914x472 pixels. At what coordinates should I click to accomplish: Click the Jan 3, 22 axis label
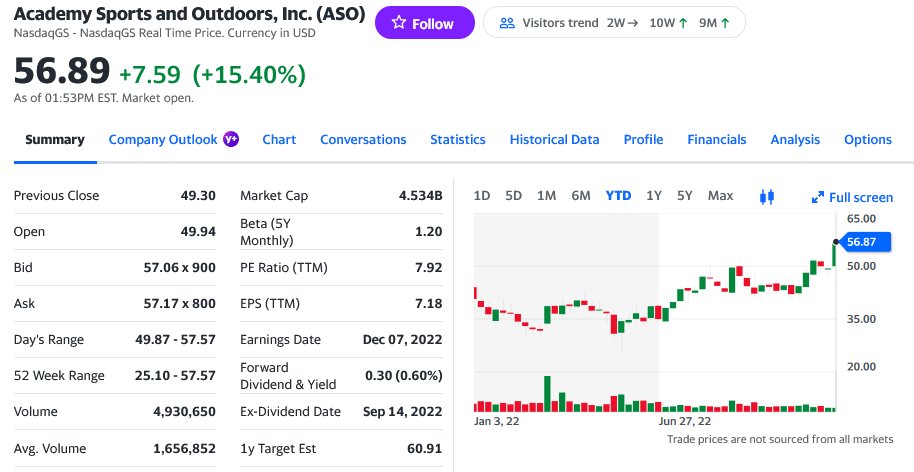click(496, 421)
